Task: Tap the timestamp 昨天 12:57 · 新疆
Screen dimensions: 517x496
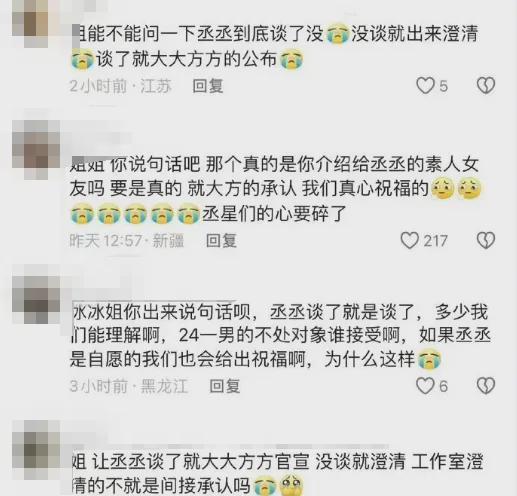Action: pos(127,241)
